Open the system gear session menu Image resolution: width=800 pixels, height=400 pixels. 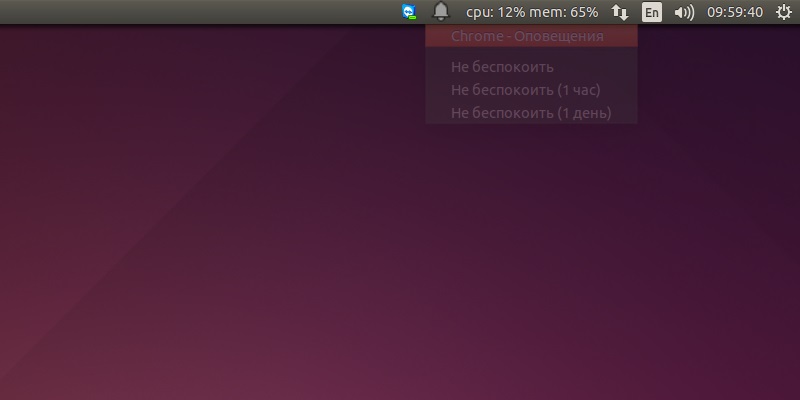tap(783, 12)
